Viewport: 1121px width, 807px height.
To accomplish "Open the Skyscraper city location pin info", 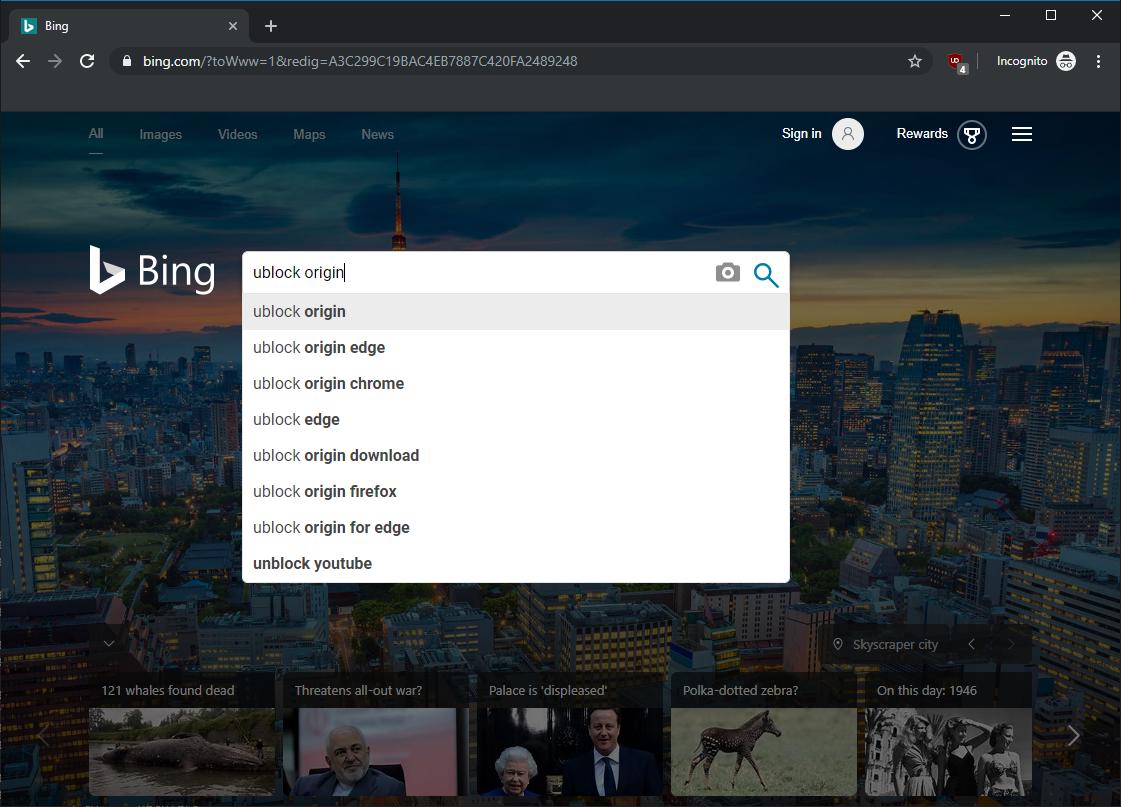I will [x=838, y=644].
